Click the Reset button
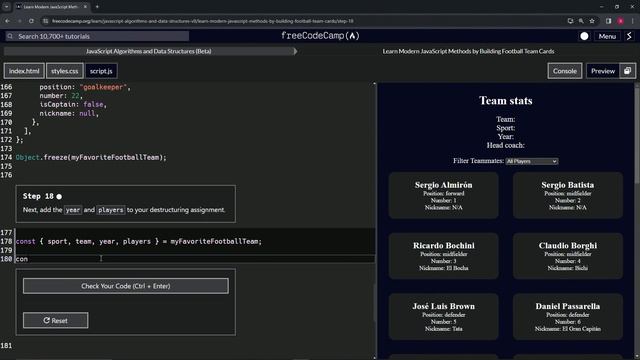The width and height of the screenshot is (640, 360). (x=56, y=320)
